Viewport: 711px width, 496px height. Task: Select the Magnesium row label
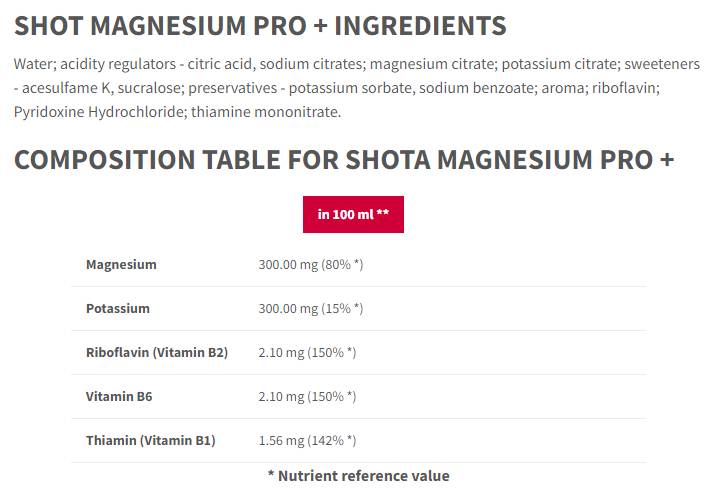[121, 265]
